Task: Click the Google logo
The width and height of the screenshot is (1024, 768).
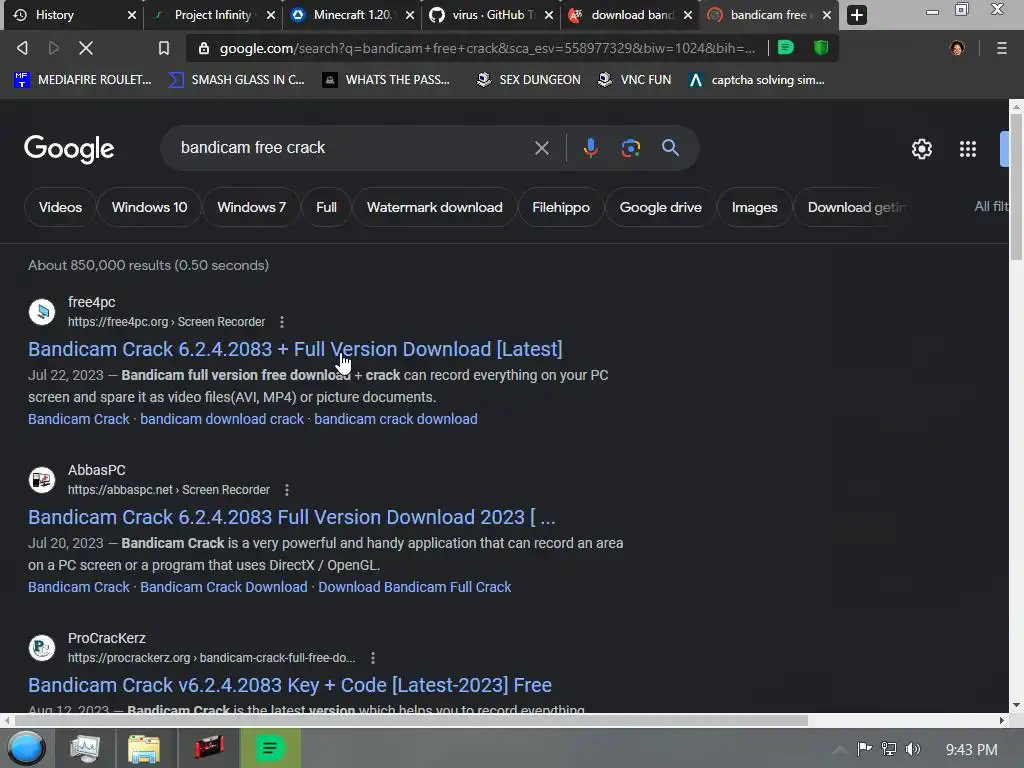Action: [69, 149]
